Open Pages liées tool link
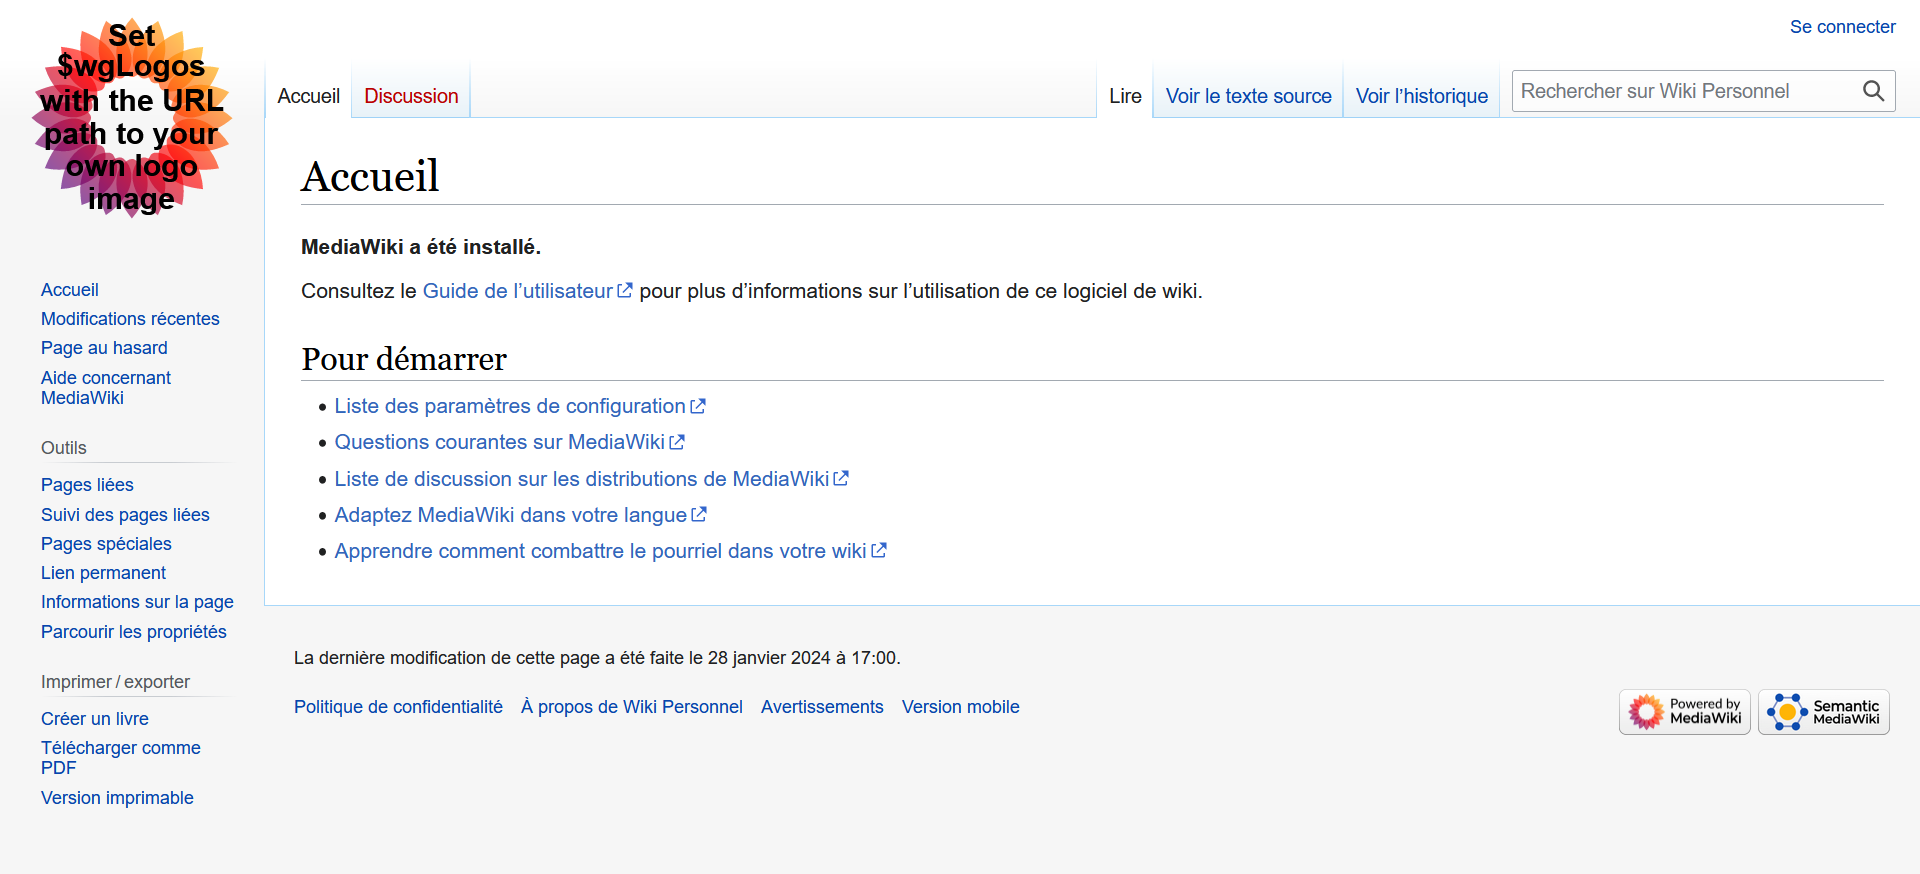Viewport: 1920px width, 874px height. click(87, 485)
